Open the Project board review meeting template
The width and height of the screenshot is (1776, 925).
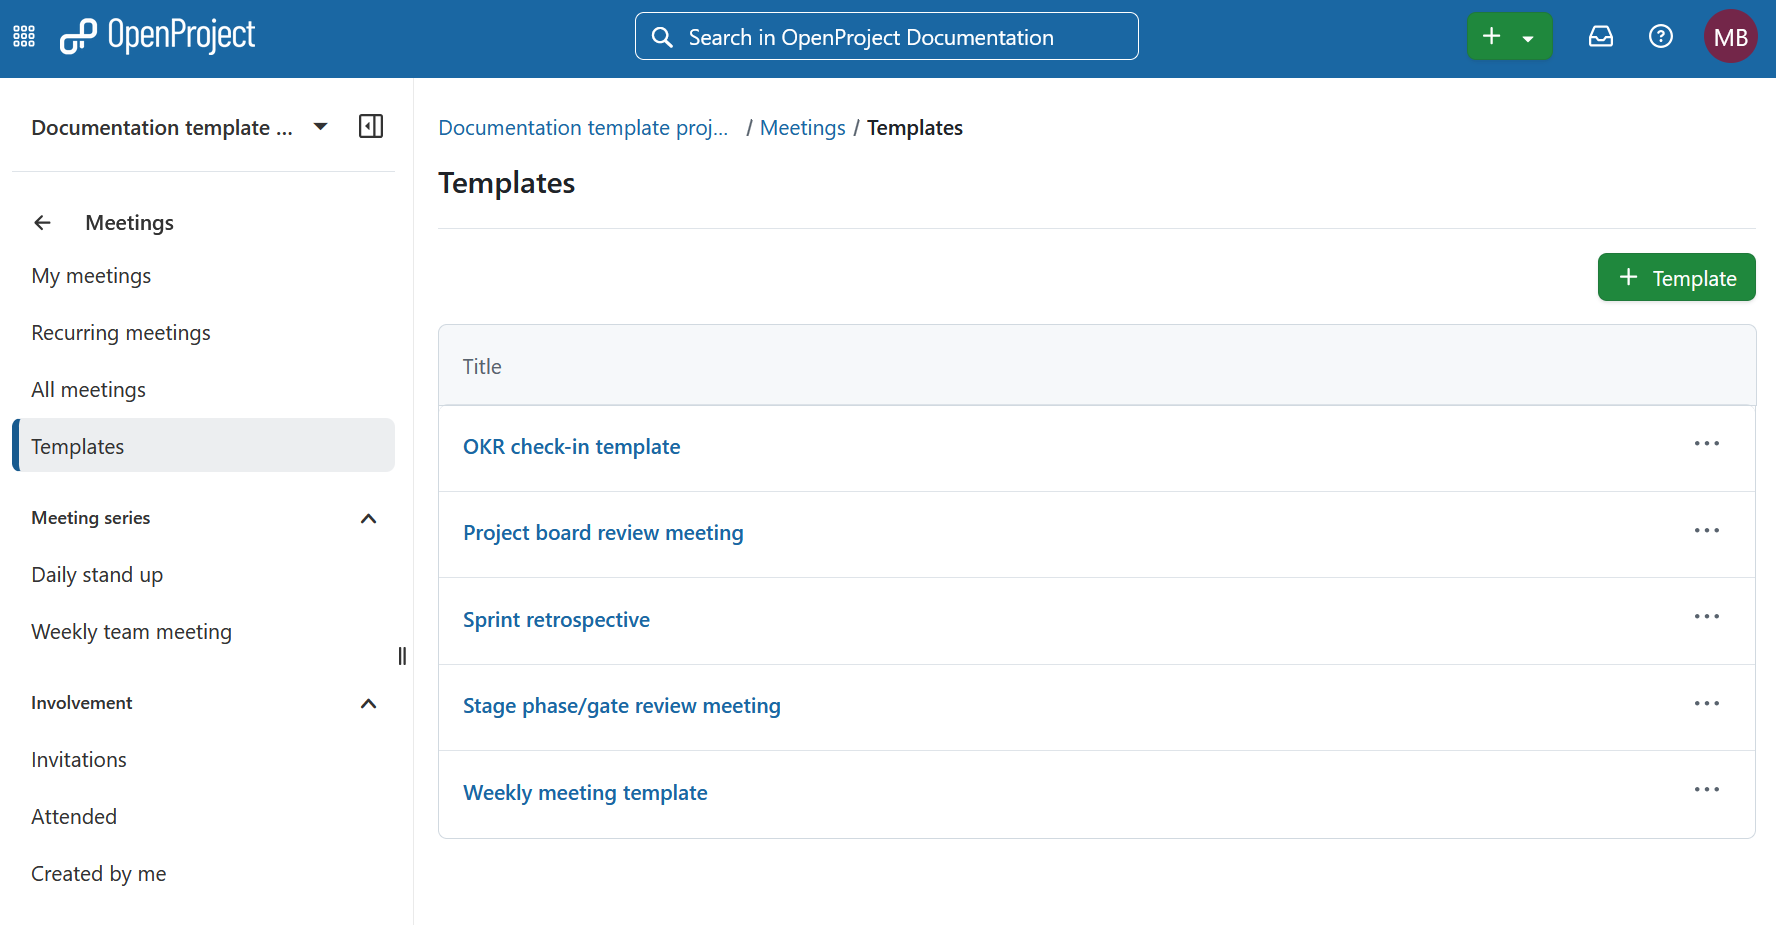tap(603, 532)
